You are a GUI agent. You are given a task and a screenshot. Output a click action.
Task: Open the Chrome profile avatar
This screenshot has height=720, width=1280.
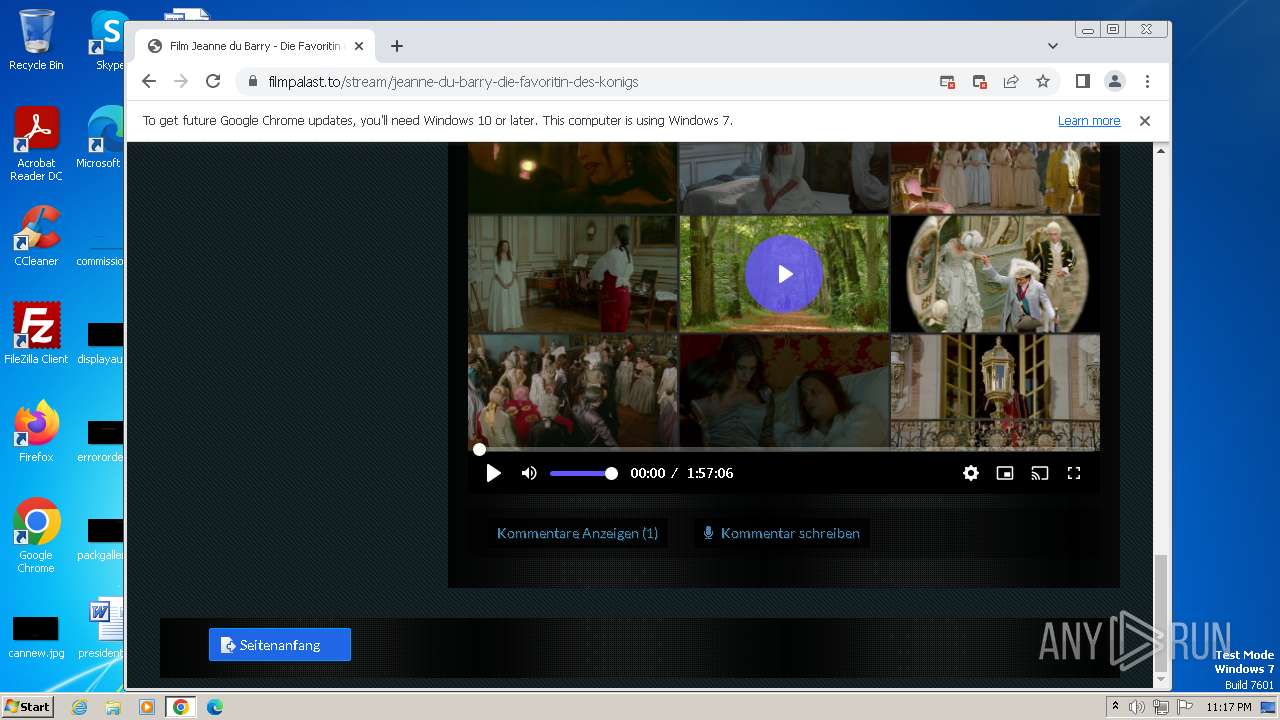(1115, 82)
